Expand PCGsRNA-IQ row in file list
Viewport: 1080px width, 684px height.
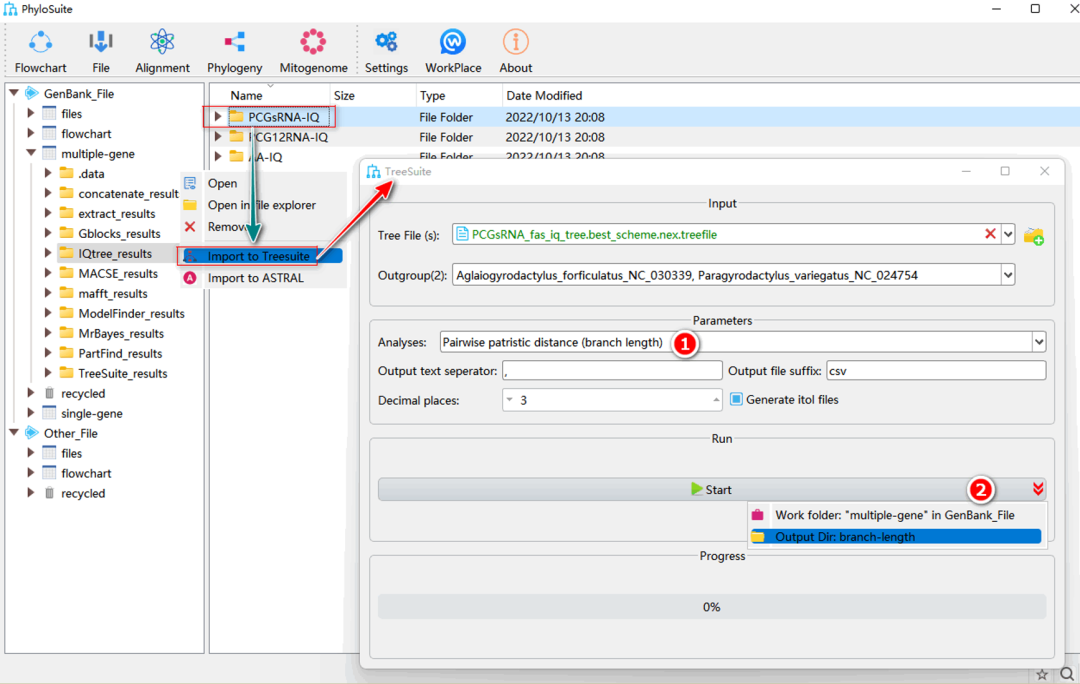[x=218, y=116]
